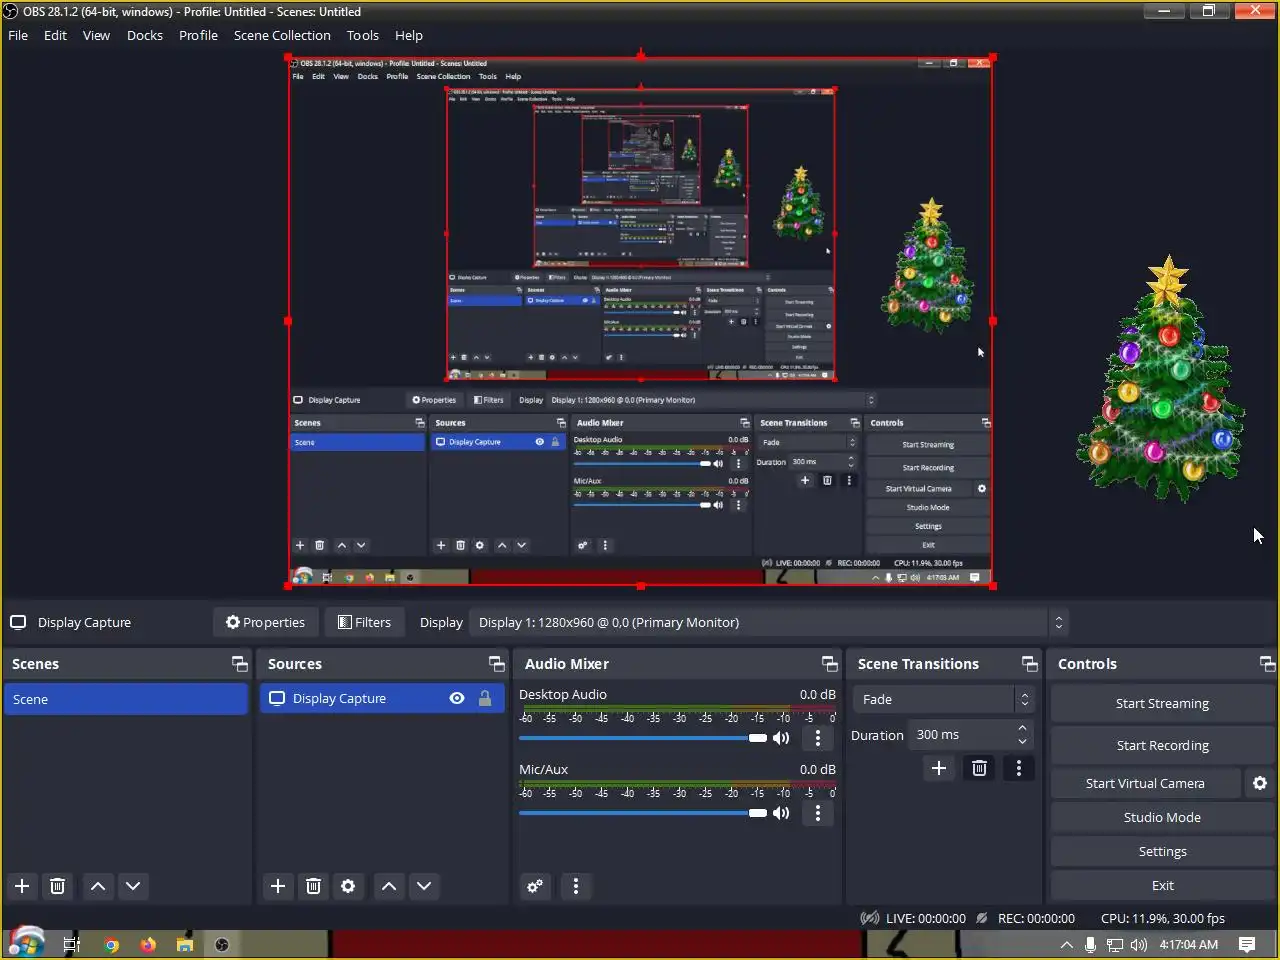The image size is (1280, 960).
Task: Adjust Desktop Audio volume slider
Action: pos(643,738)
